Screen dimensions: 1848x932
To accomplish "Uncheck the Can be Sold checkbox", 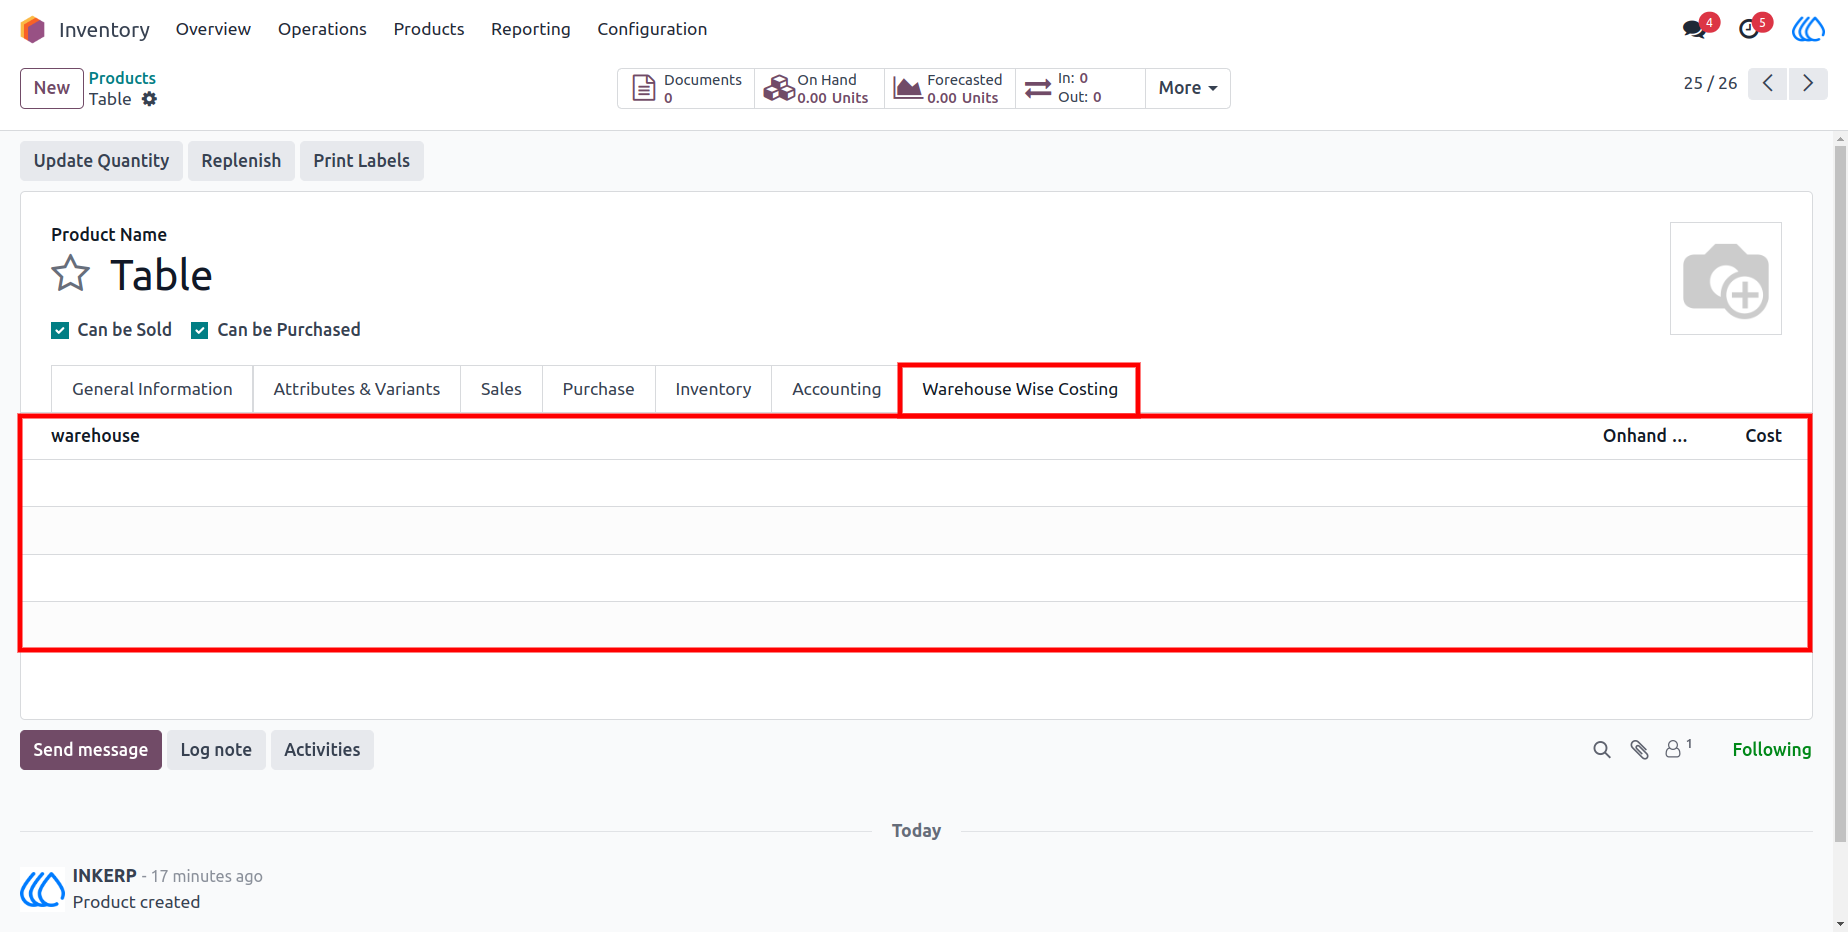I will click(x=60, y=330).
